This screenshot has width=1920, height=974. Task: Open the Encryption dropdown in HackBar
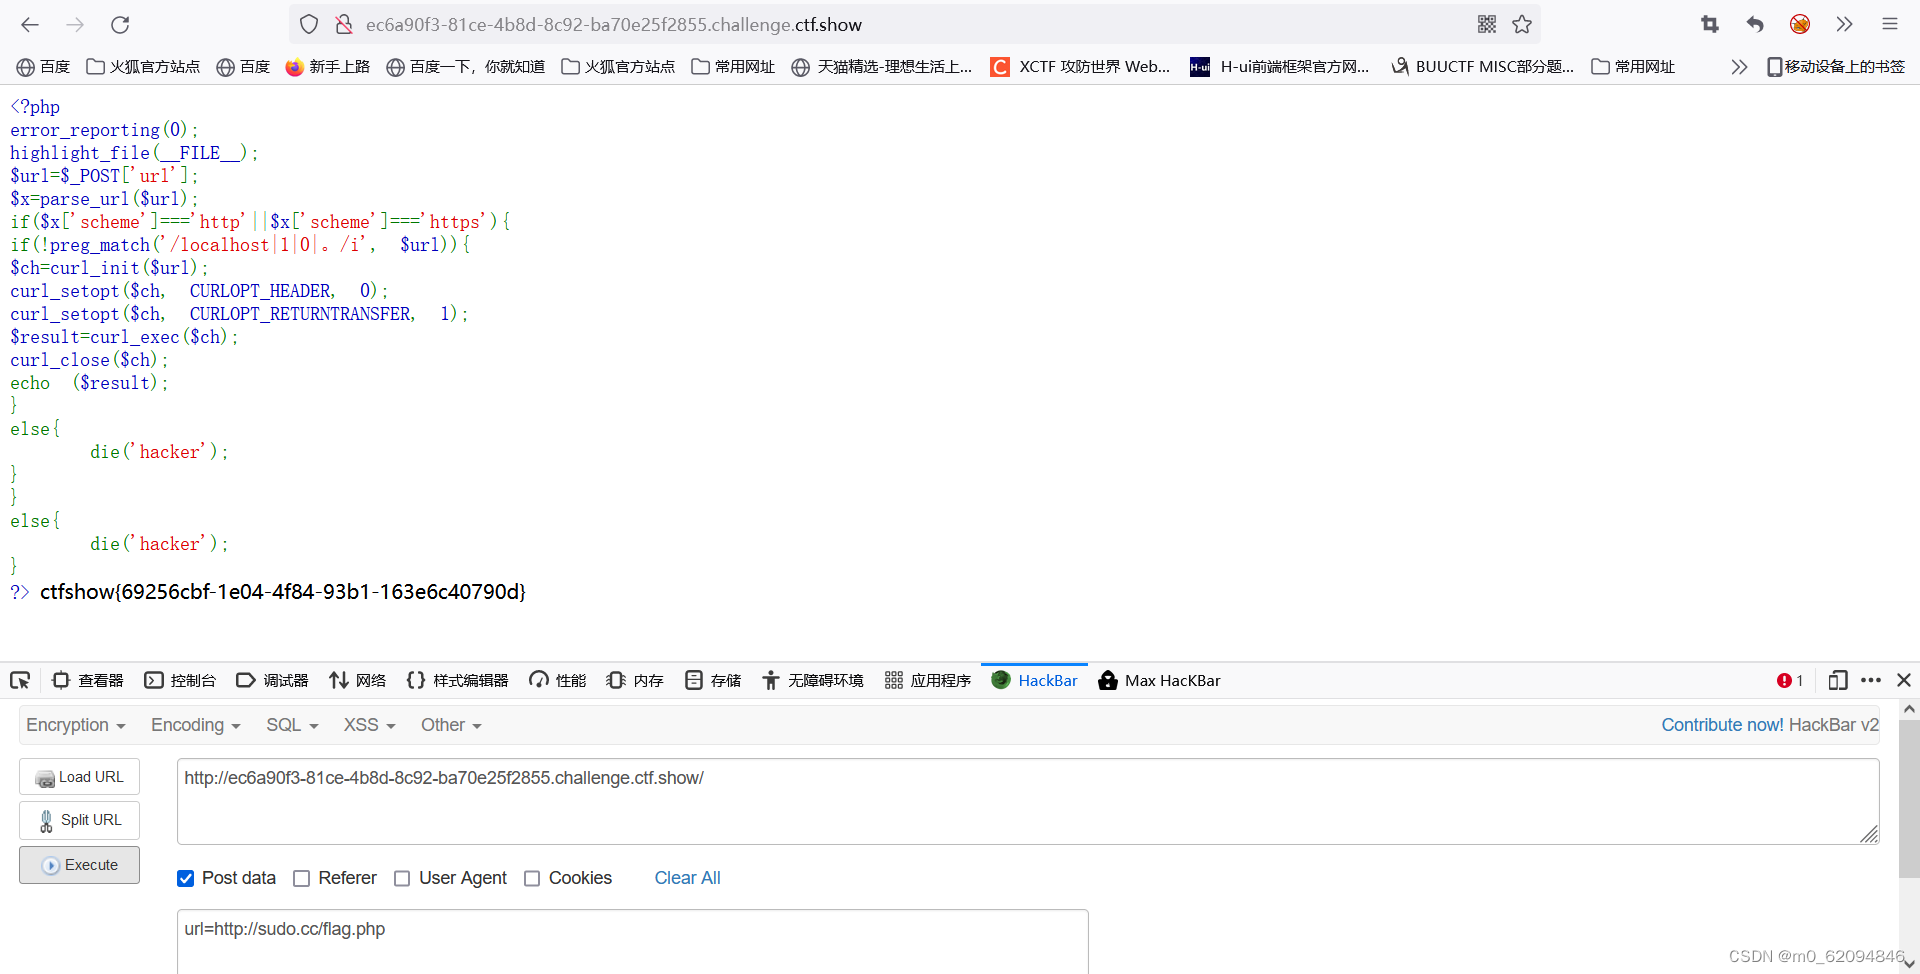coord(75,724)
